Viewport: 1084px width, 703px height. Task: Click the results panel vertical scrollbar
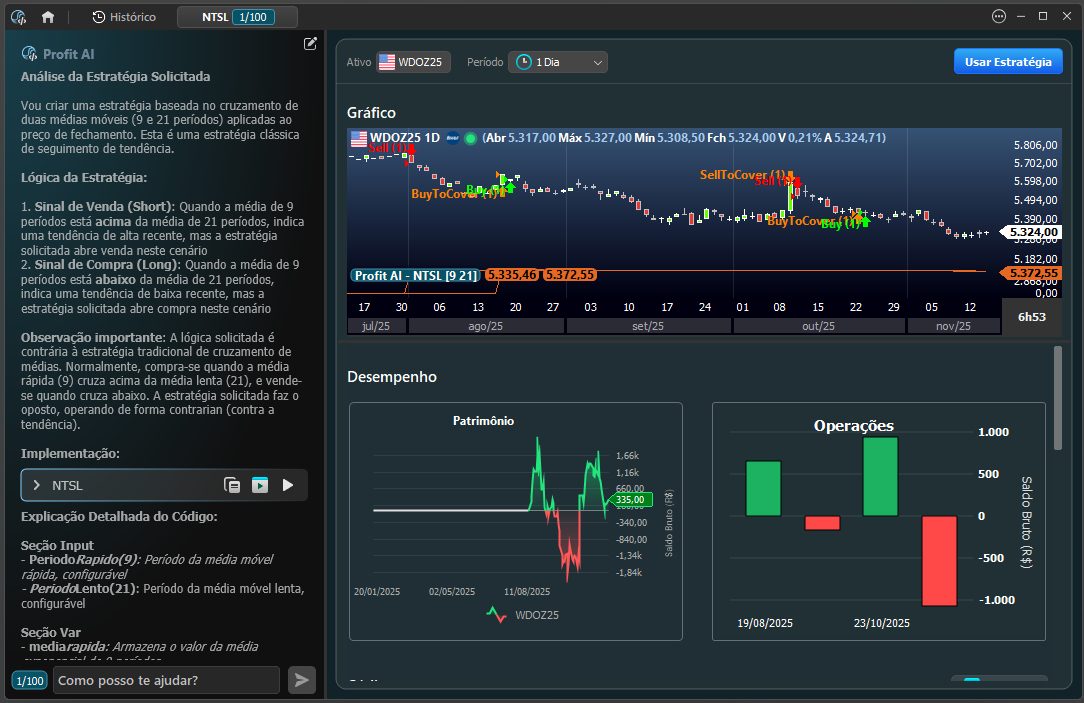tap(1058, 398)
